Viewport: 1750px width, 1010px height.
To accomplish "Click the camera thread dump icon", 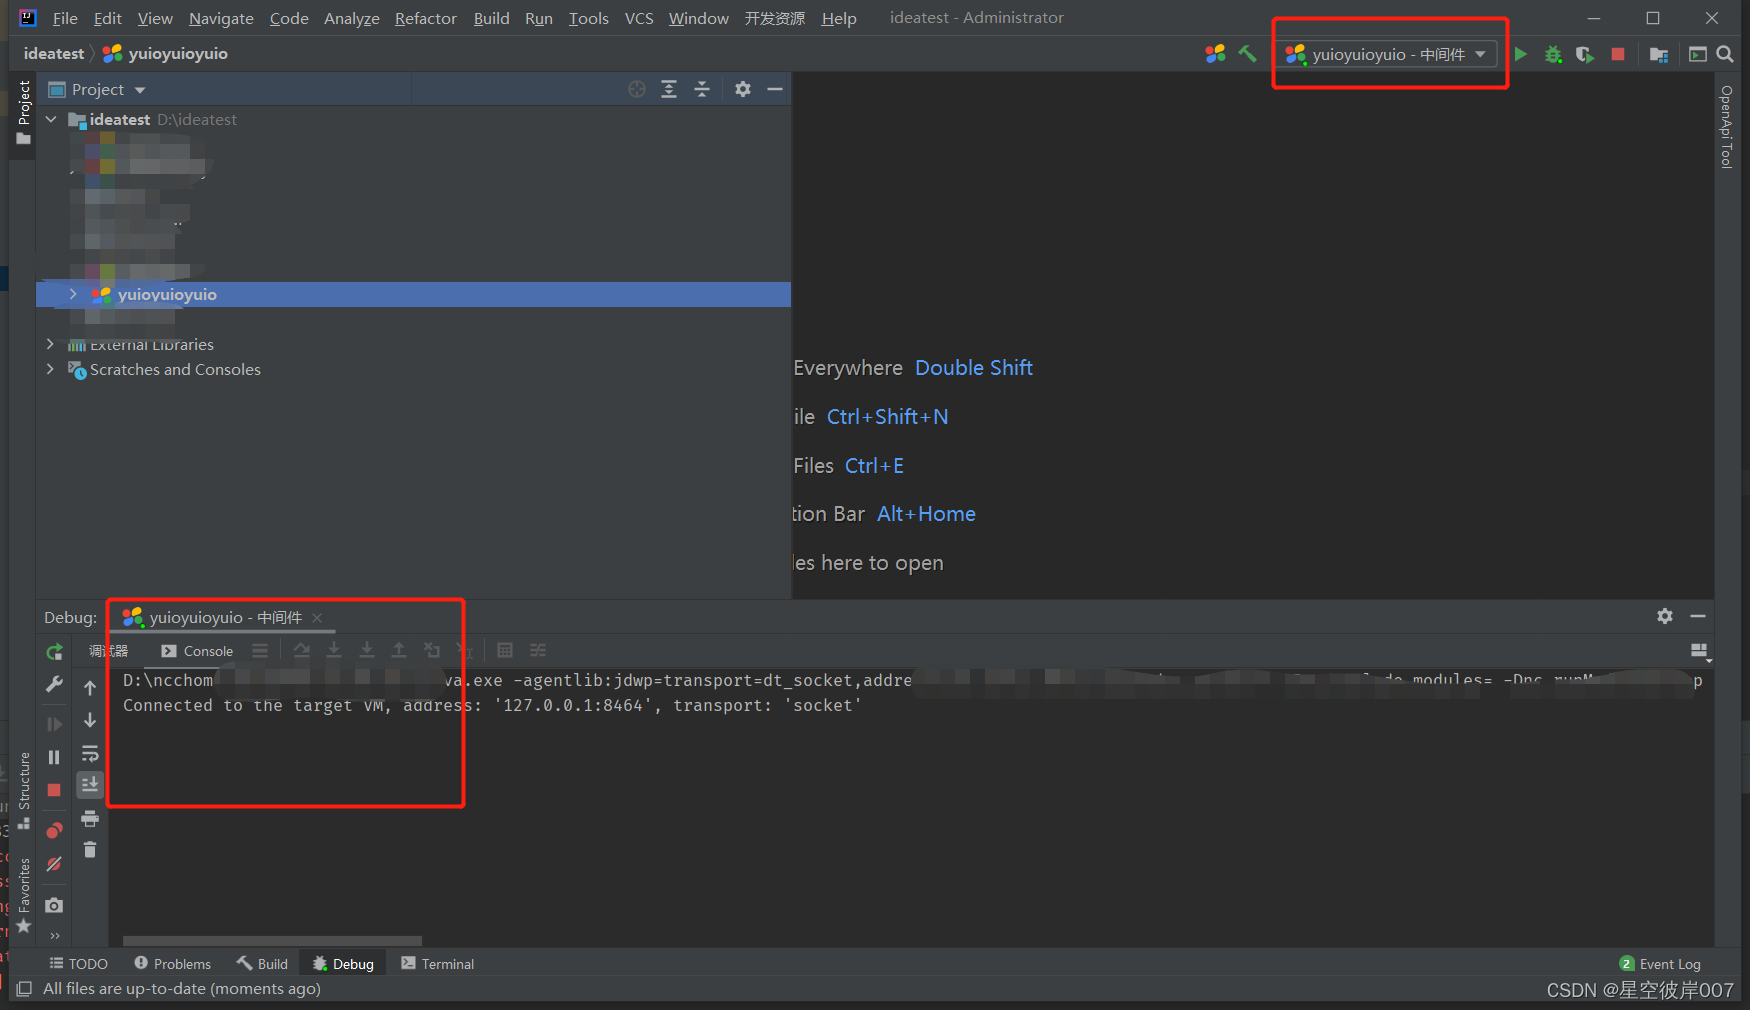I will click(x=54, y=905).
